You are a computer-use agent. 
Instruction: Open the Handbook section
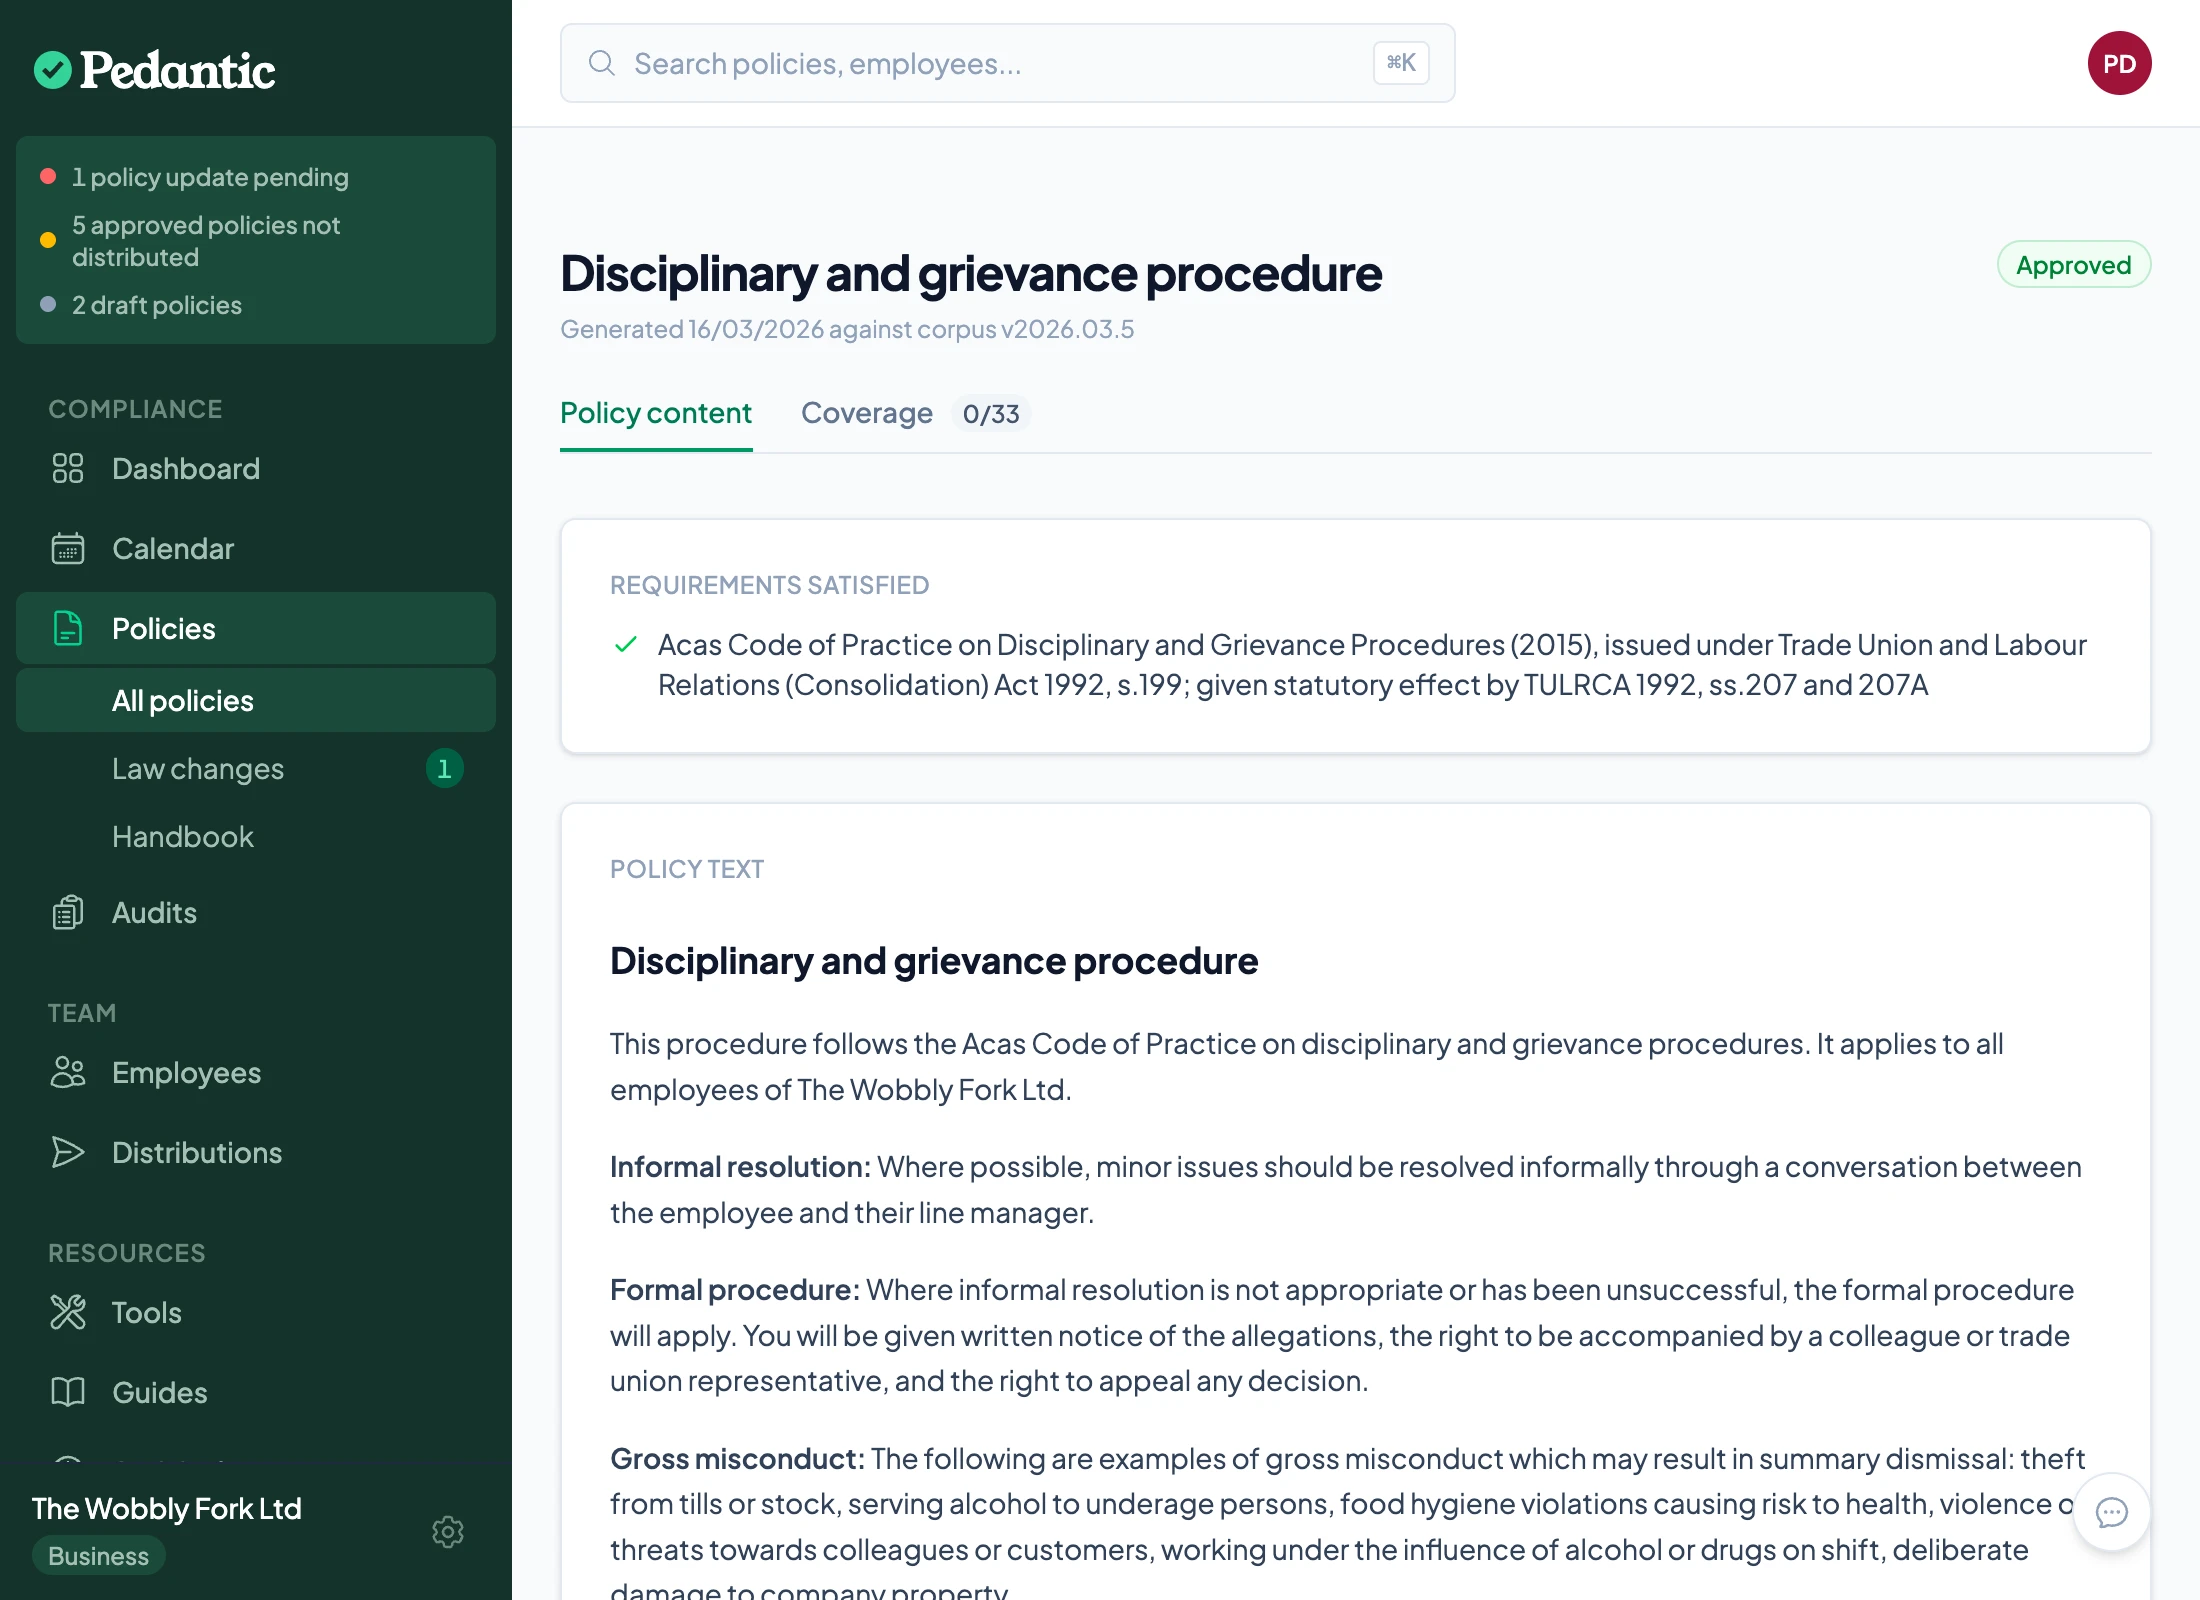coord(183,836)
